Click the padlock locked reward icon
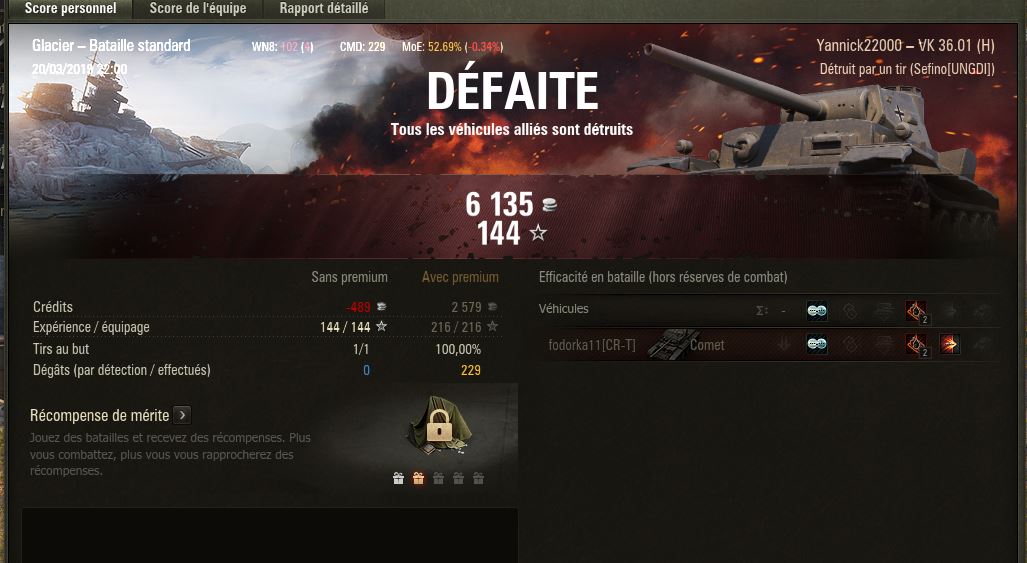Viewport: 1027px width, 563px height. (439, 426)
